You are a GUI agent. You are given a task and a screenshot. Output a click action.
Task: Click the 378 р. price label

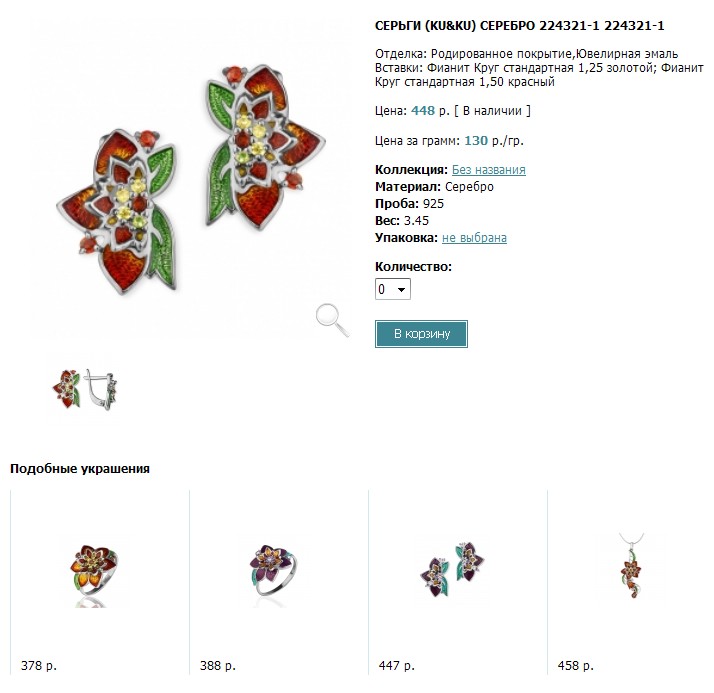[38, 665]
